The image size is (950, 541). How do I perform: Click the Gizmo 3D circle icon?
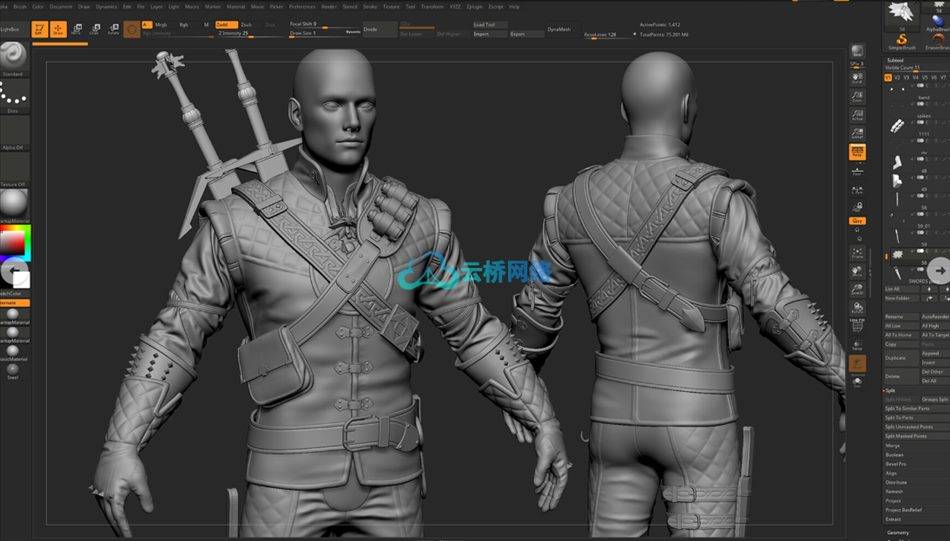point(131,29)
